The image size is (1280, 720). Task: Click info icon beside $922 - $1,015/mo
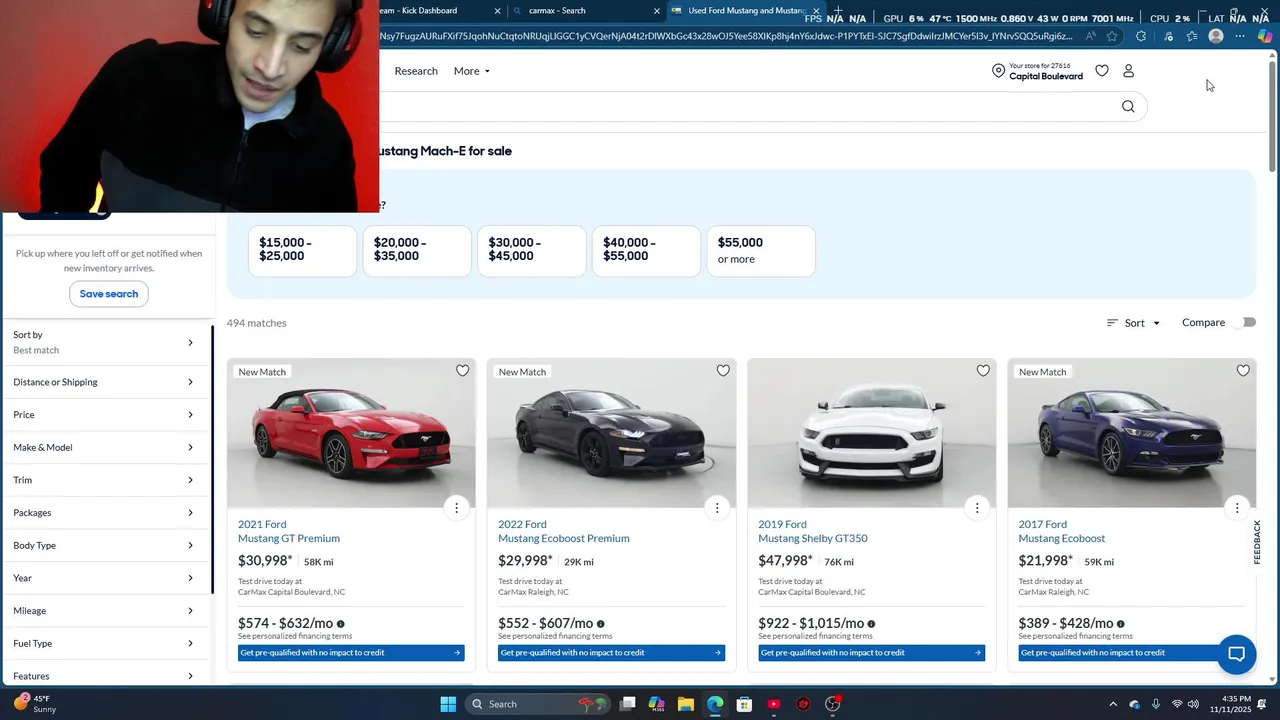pos(871,624)
